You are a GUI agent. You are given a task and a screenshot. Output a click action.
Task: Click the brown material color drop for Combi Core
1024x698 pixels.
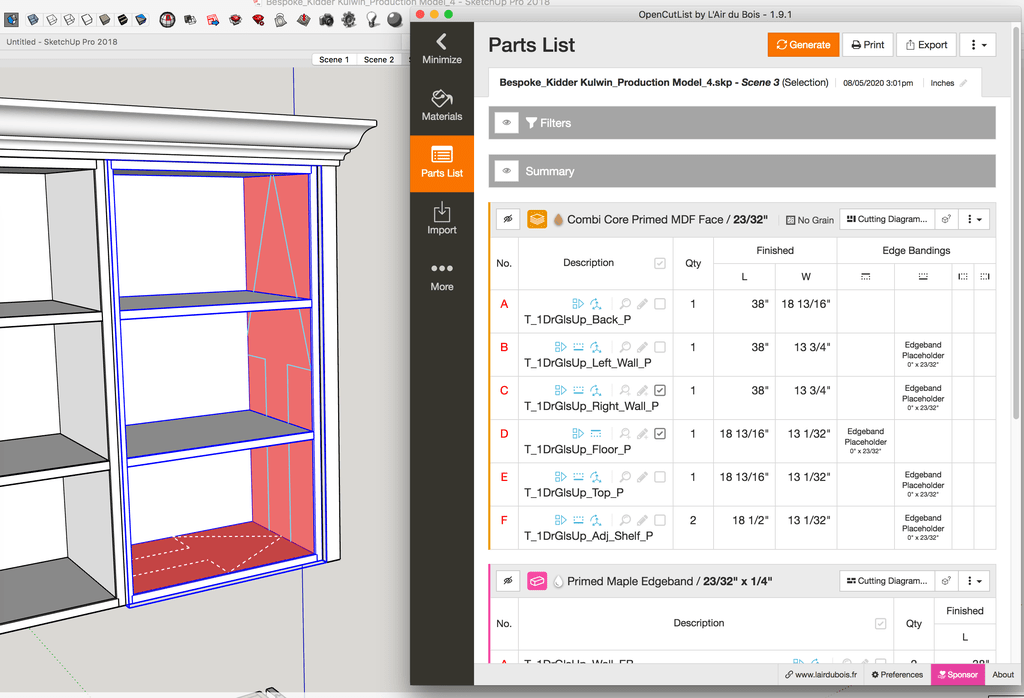[558, 220]
